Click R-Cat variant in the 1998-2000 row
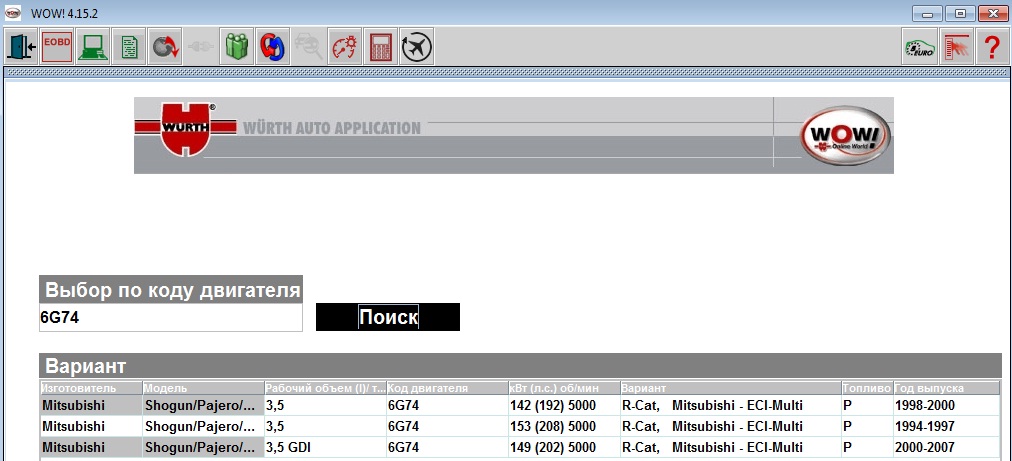The height and width of the screenshot is (461, 1012). [x=731, y=405]
